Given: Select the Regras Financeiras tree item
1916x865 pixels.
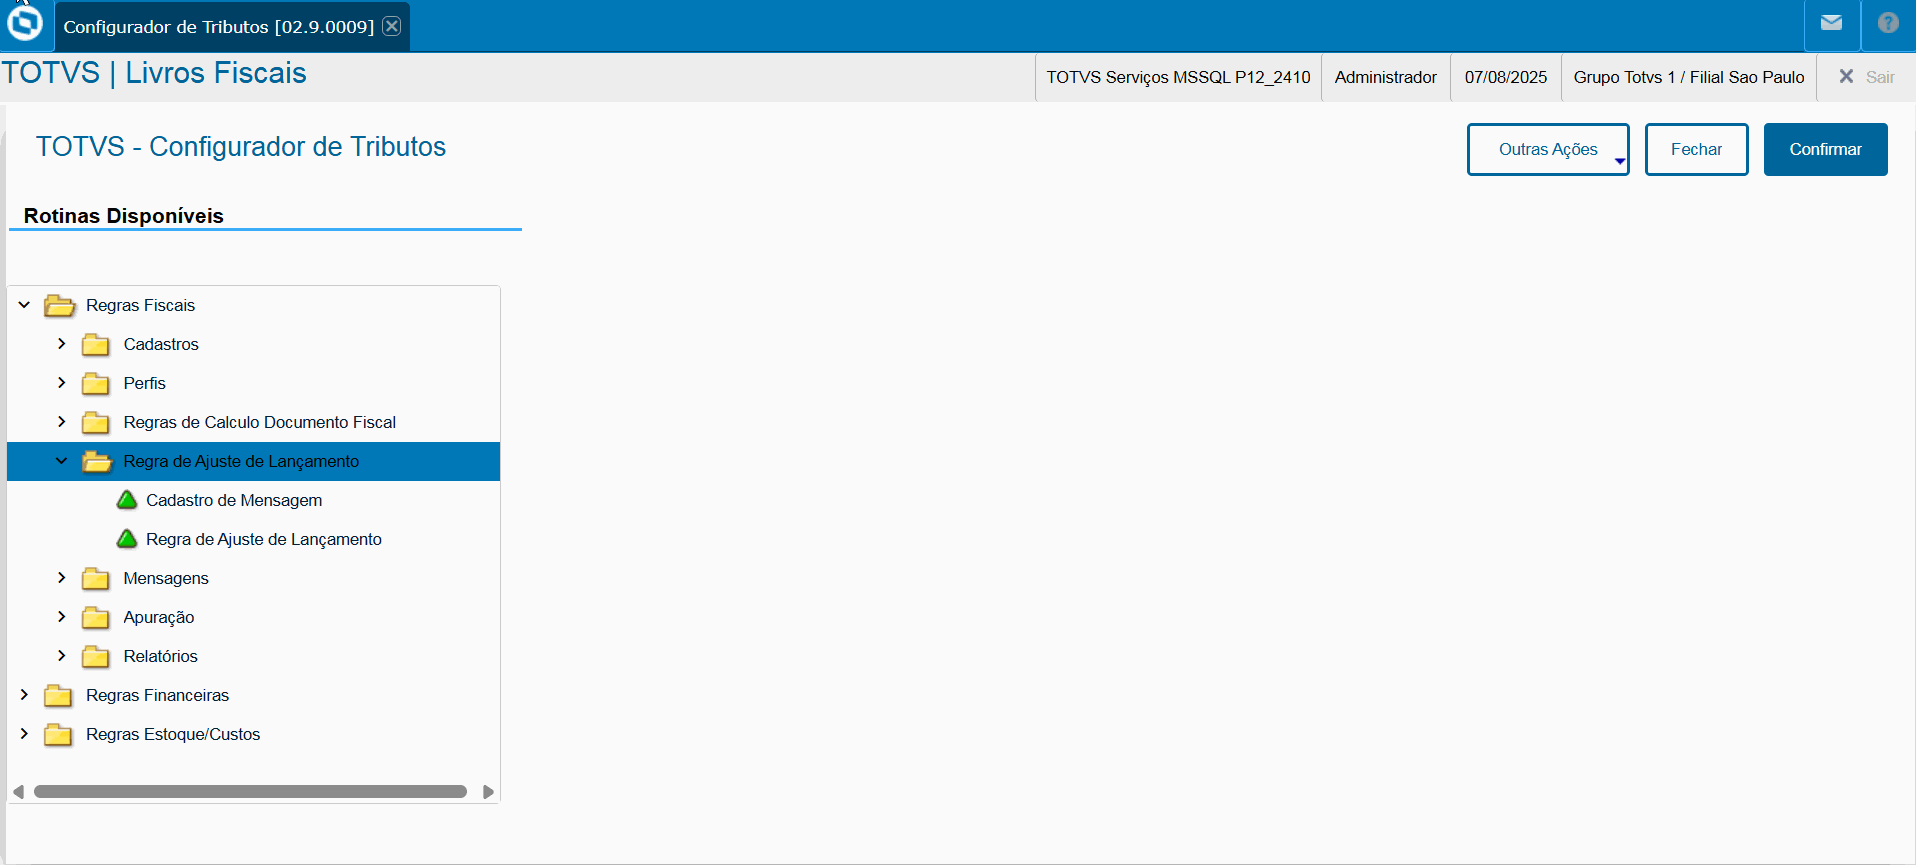Looking at the screenshot, I should point(157,695).
